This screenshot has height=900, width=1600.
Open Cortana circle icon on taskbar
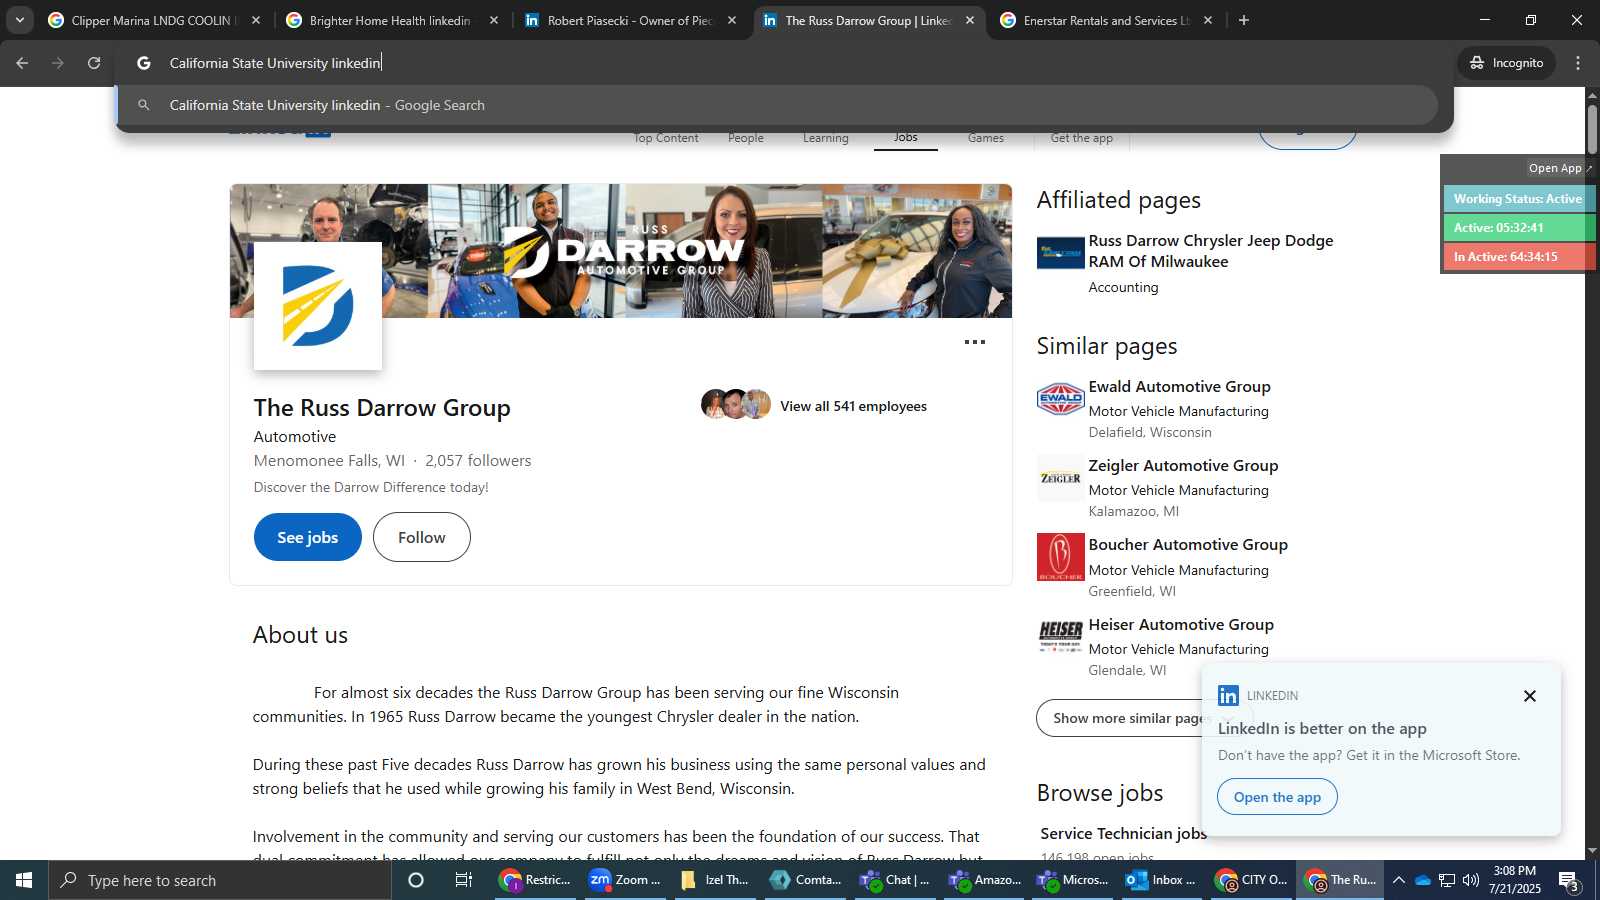[x=416, y=880]
